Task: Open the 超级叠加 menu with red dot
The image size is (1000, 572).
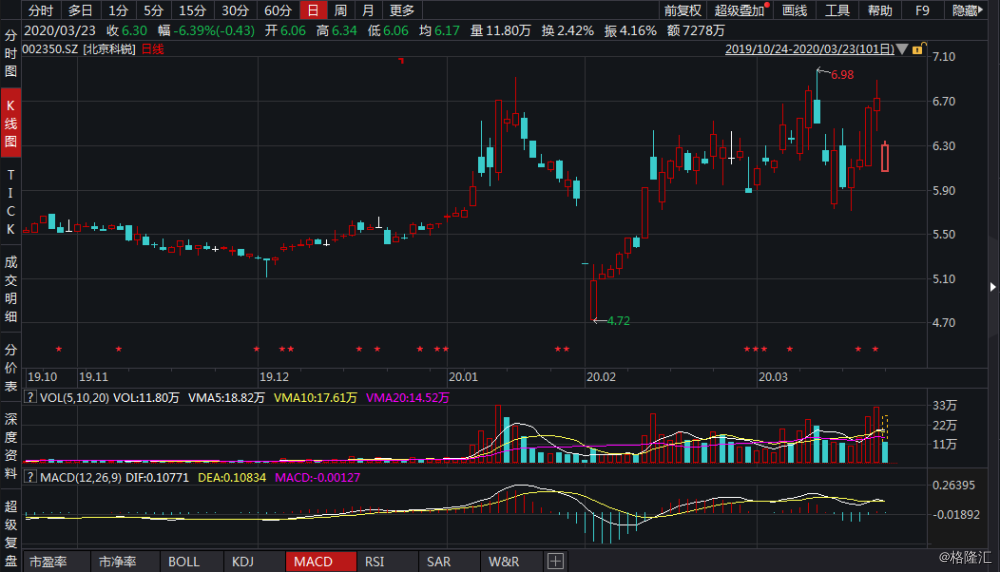Action: coord(740,11)
